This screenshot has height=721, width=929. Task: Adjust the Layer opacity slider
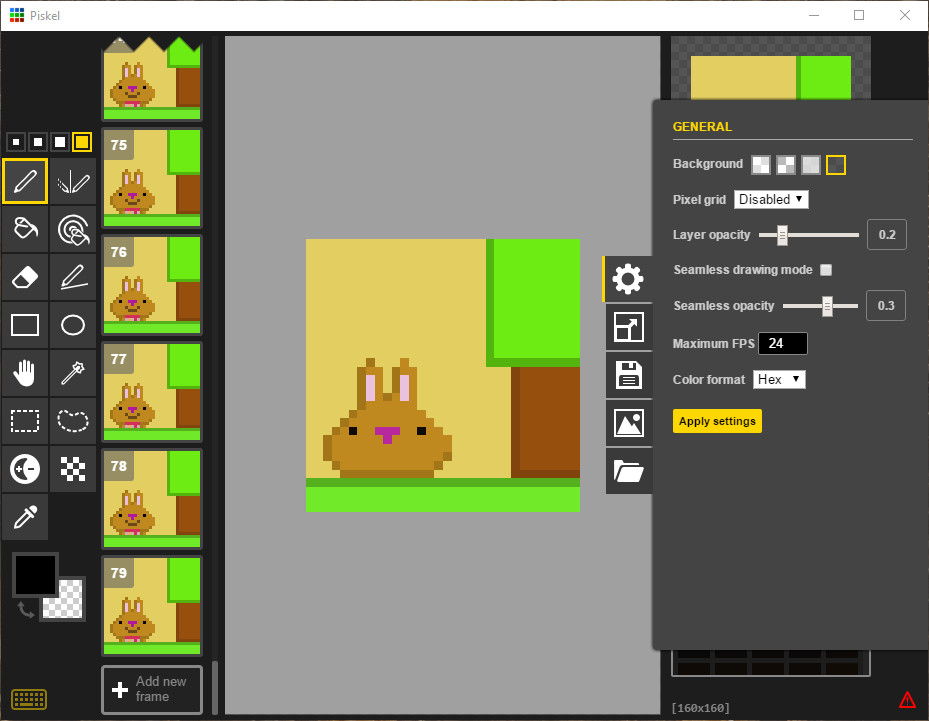(808, 235)
